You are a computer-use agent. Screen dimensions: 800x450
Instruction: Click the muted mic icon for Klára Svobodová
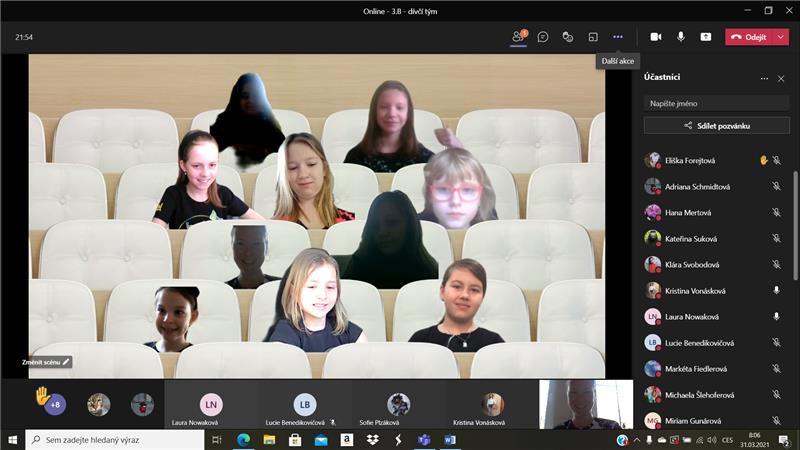[x=777, y=265]
